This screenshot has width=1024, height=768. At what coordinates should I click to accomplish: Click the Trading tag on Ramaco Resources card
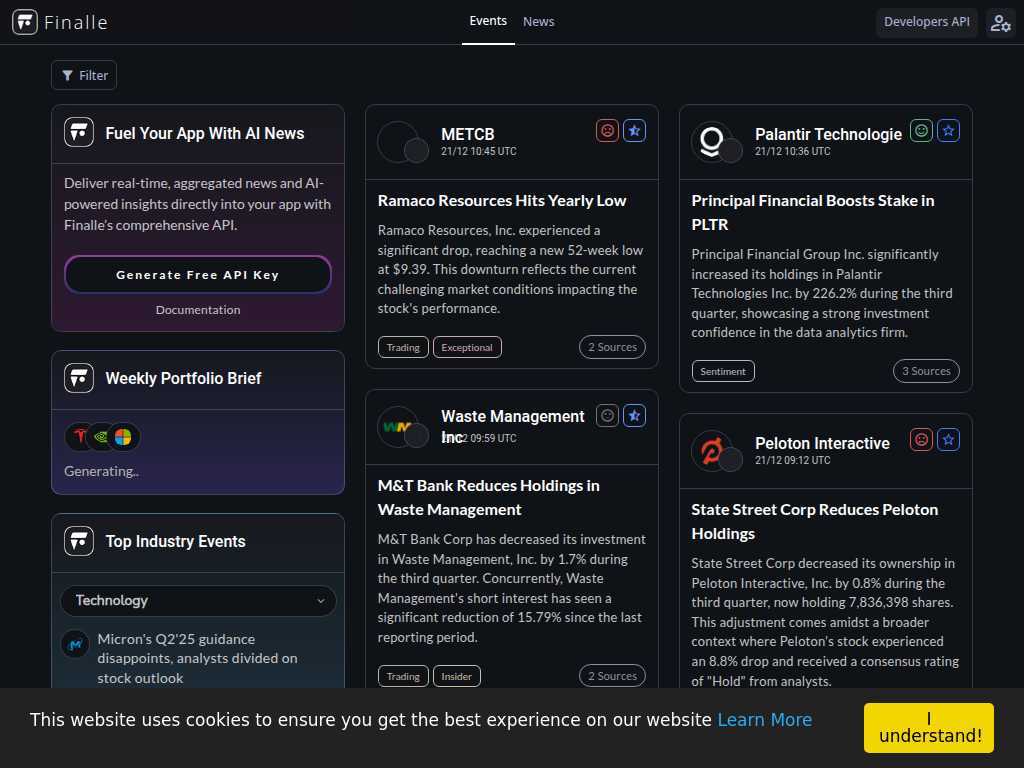403,347
